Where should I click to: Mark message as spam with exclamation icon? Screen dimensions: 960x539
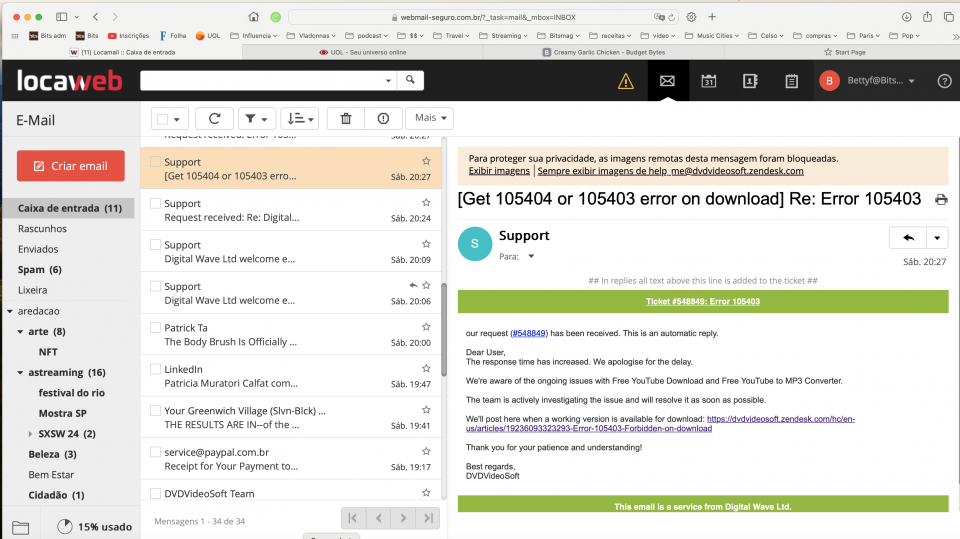tap(383, 118)
